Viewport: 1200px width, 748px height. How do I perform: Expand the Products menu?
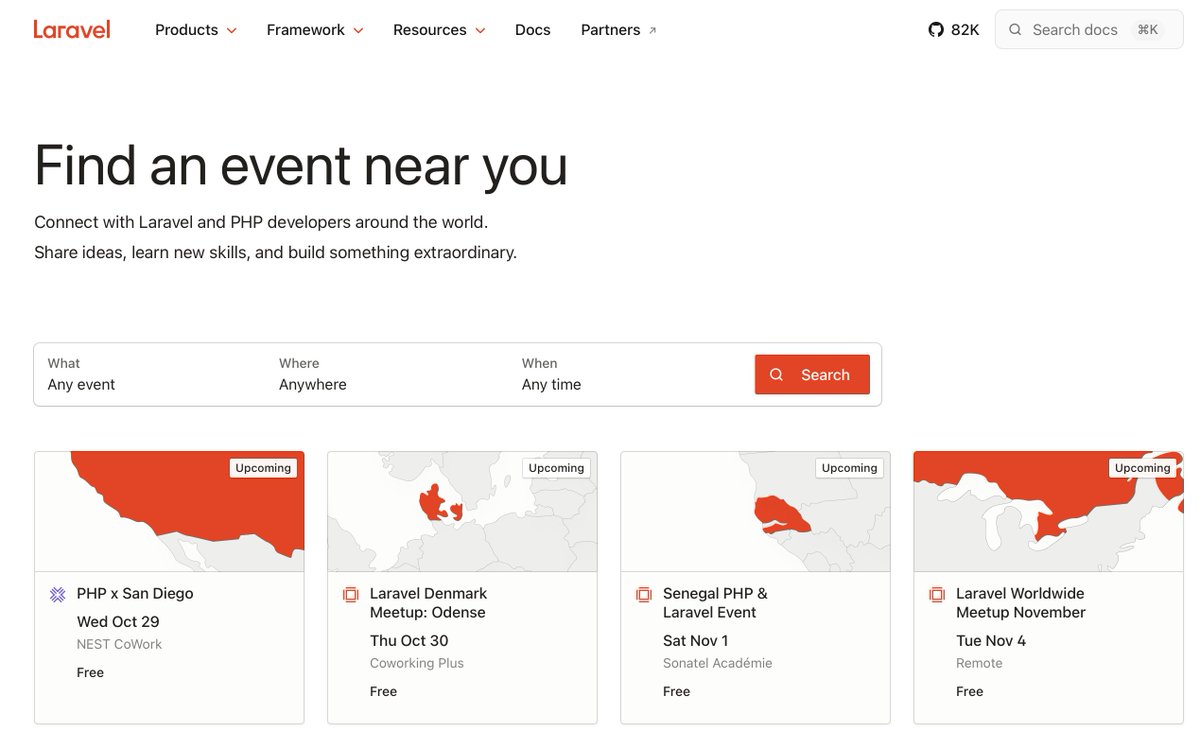tap(196, 30)
